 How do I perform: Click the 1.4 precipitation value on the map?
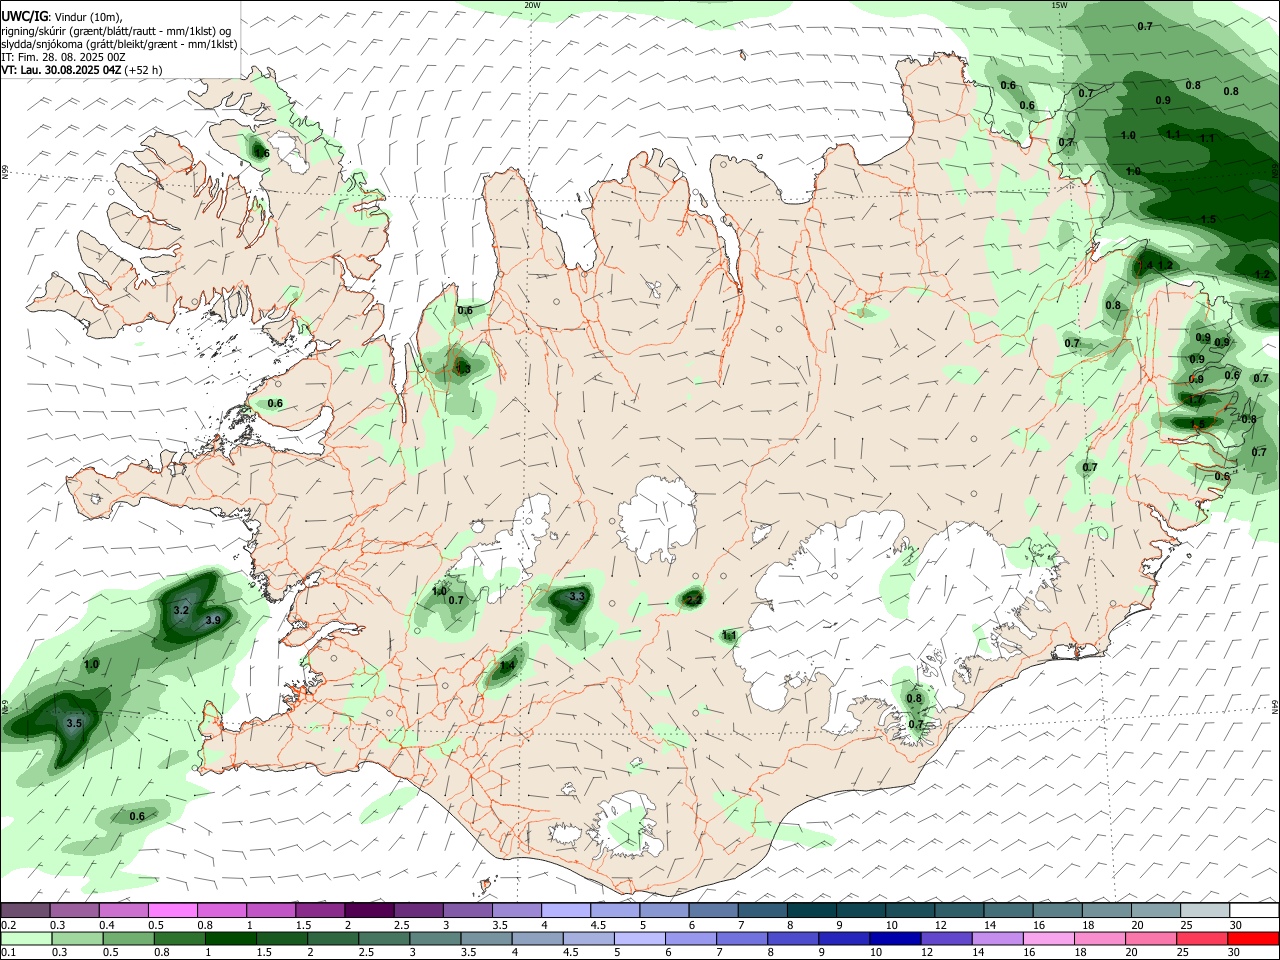click(507, 666)
